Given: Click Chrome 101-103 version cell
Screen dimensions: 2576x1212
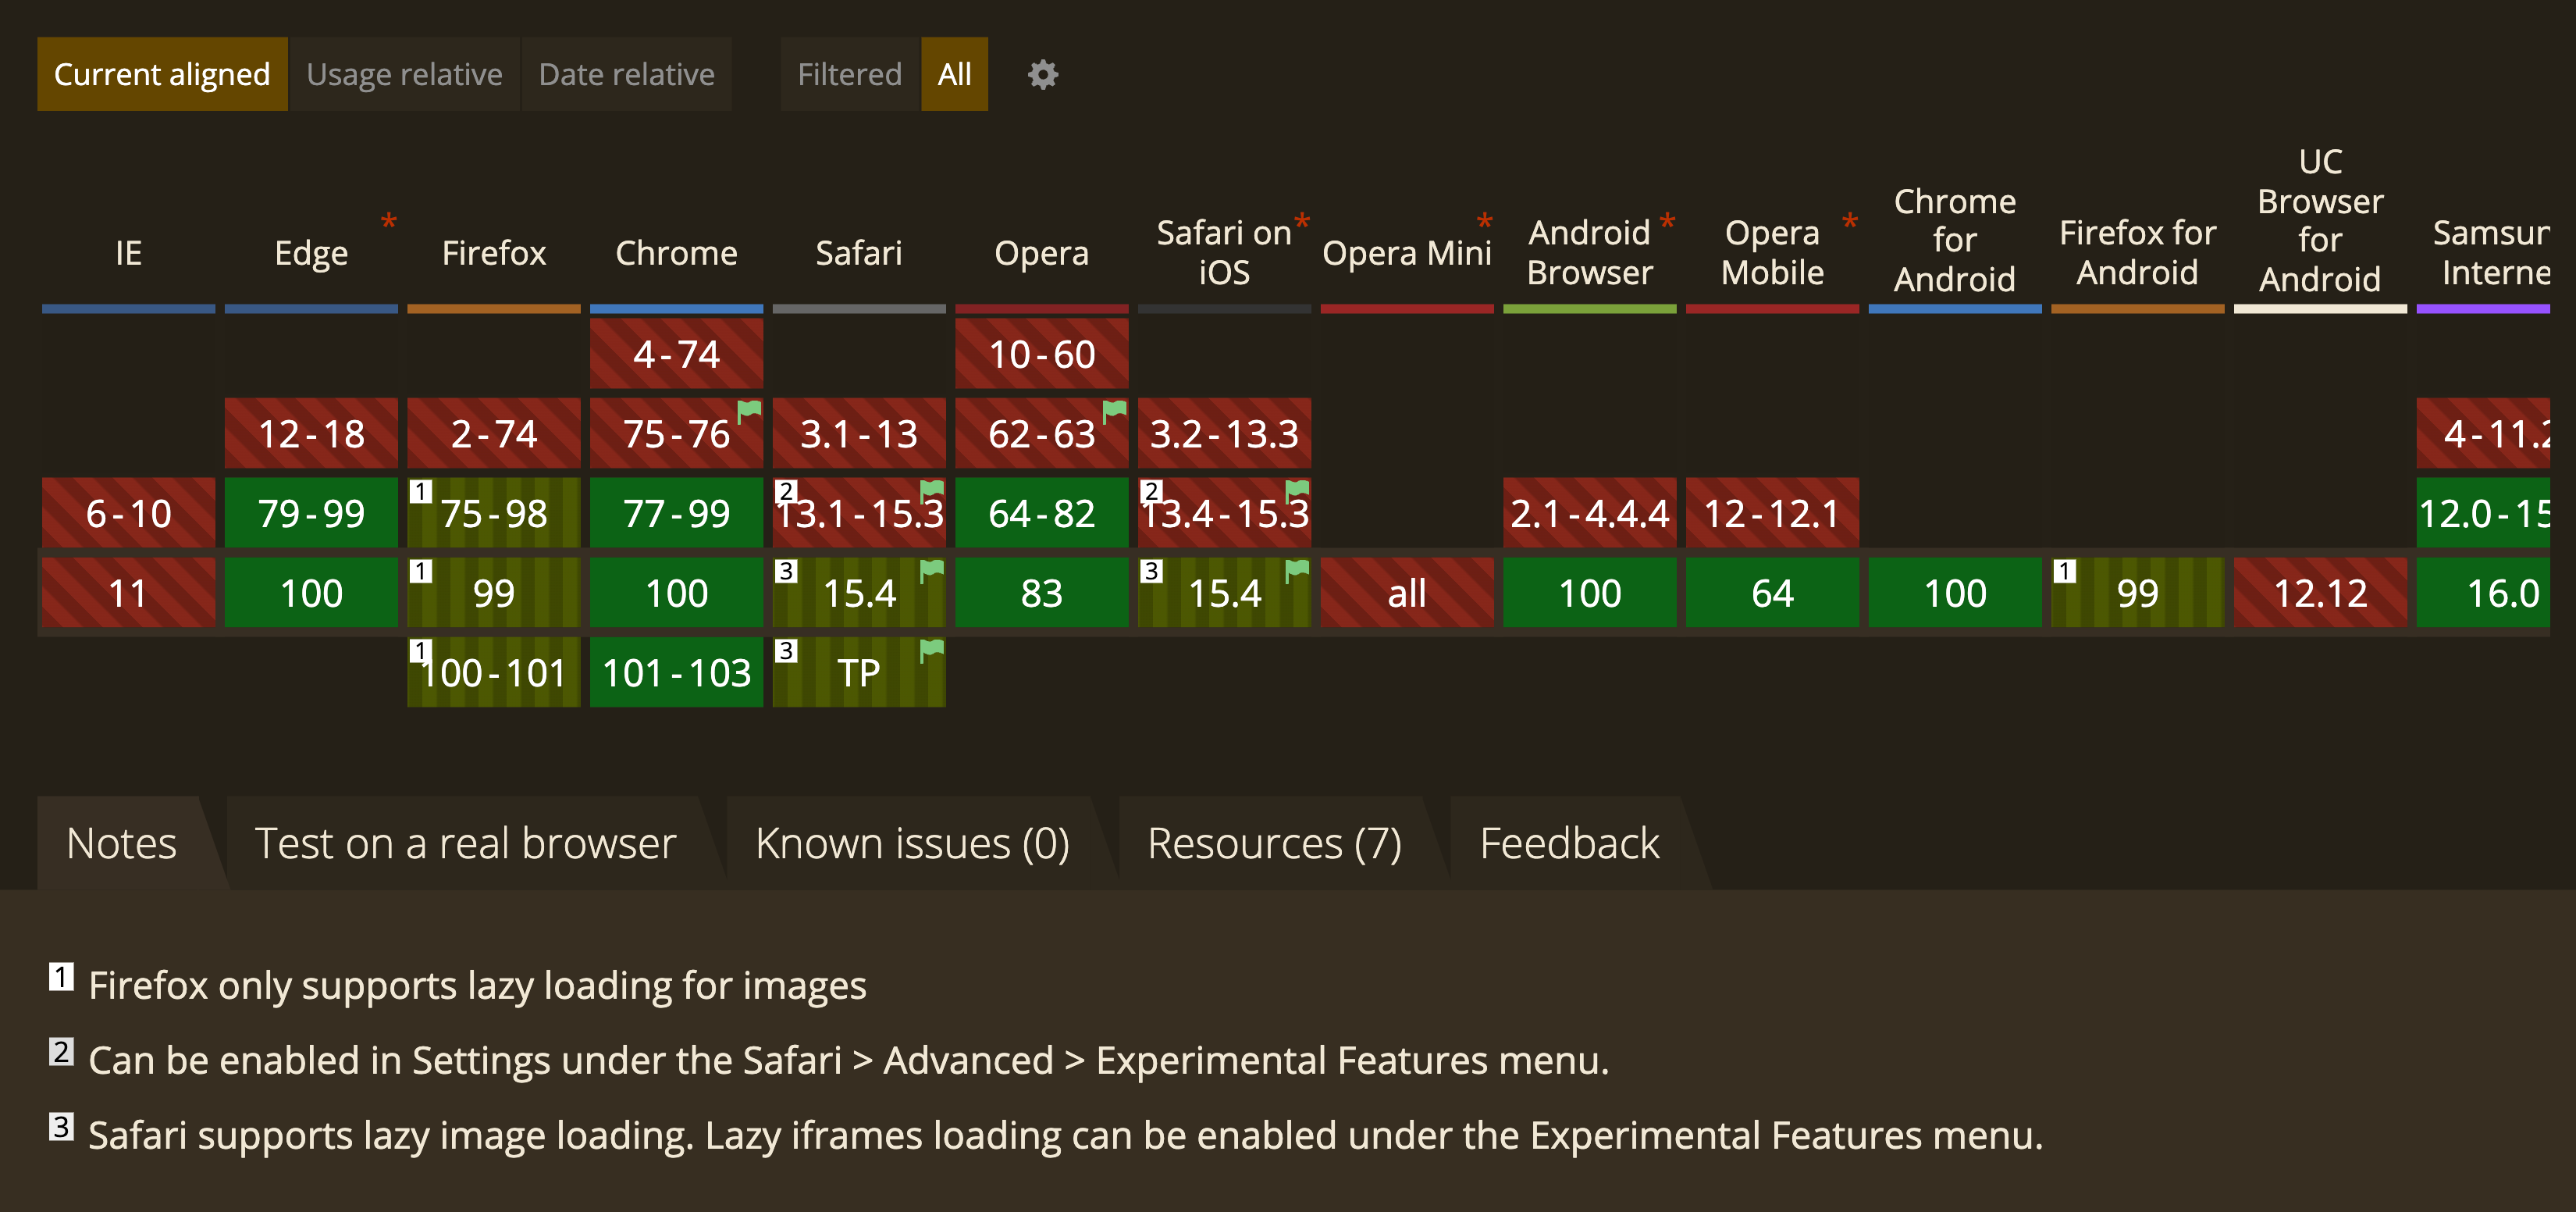Looking at the screenshot, I should pos(677,672).
